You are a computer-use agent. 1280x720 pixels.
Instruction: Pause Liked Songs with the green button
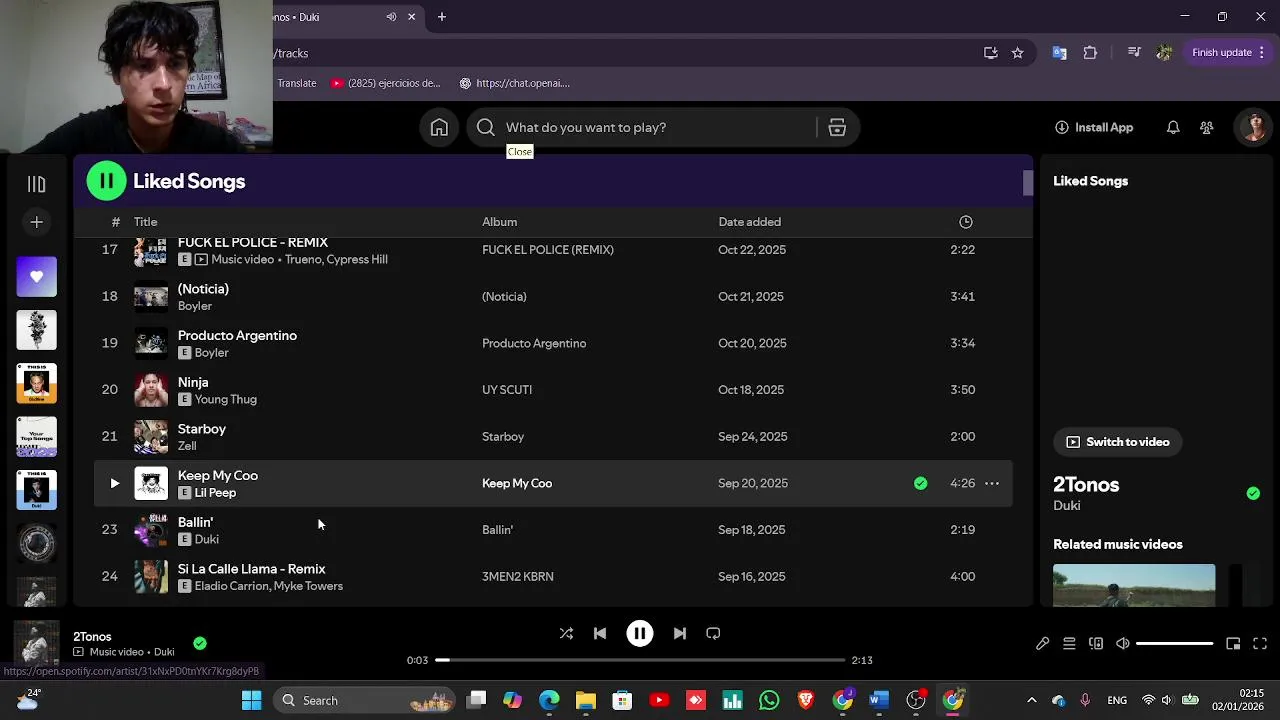click(106, 181)
